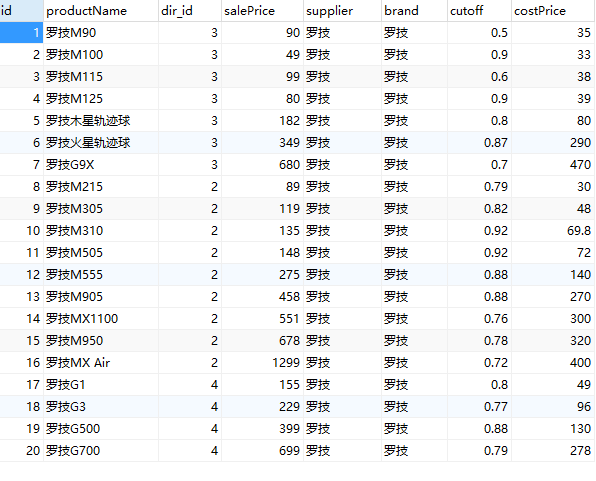Select product name 罗技火星轨迹球
The image size is (596, 481).
(x=88, y=143)
